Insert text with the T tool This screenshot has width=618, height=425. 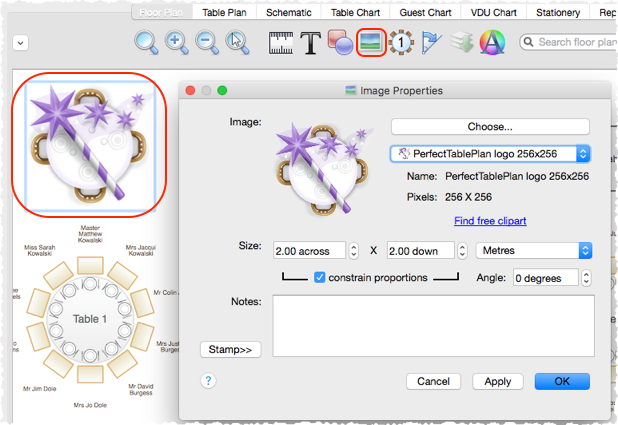(310, 43)
